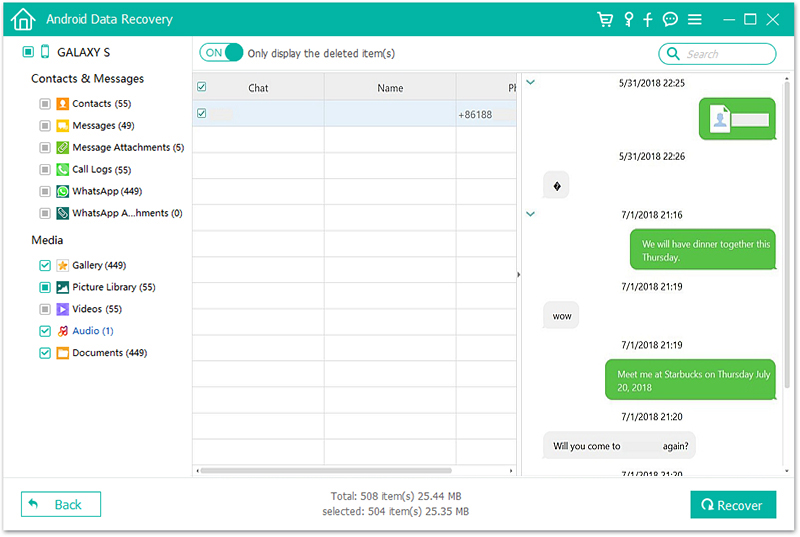The height and width of the screenshot is (537, 800).
Task: Toggle the Message Attachments (5) checkbox
Action: pyautogui.click(x=45, y=147)
